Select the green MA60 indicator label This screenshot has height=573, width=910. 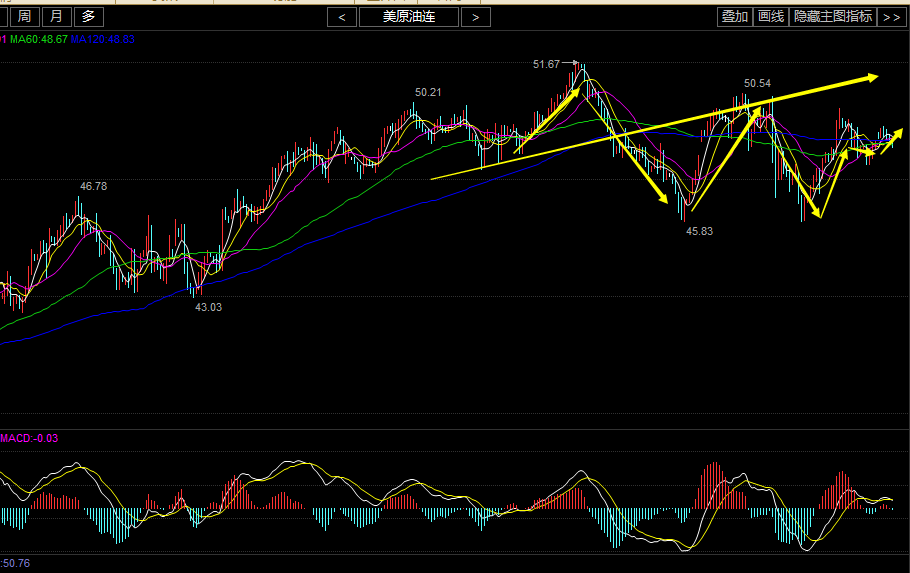pyautogui.click(x=39, y=39)
